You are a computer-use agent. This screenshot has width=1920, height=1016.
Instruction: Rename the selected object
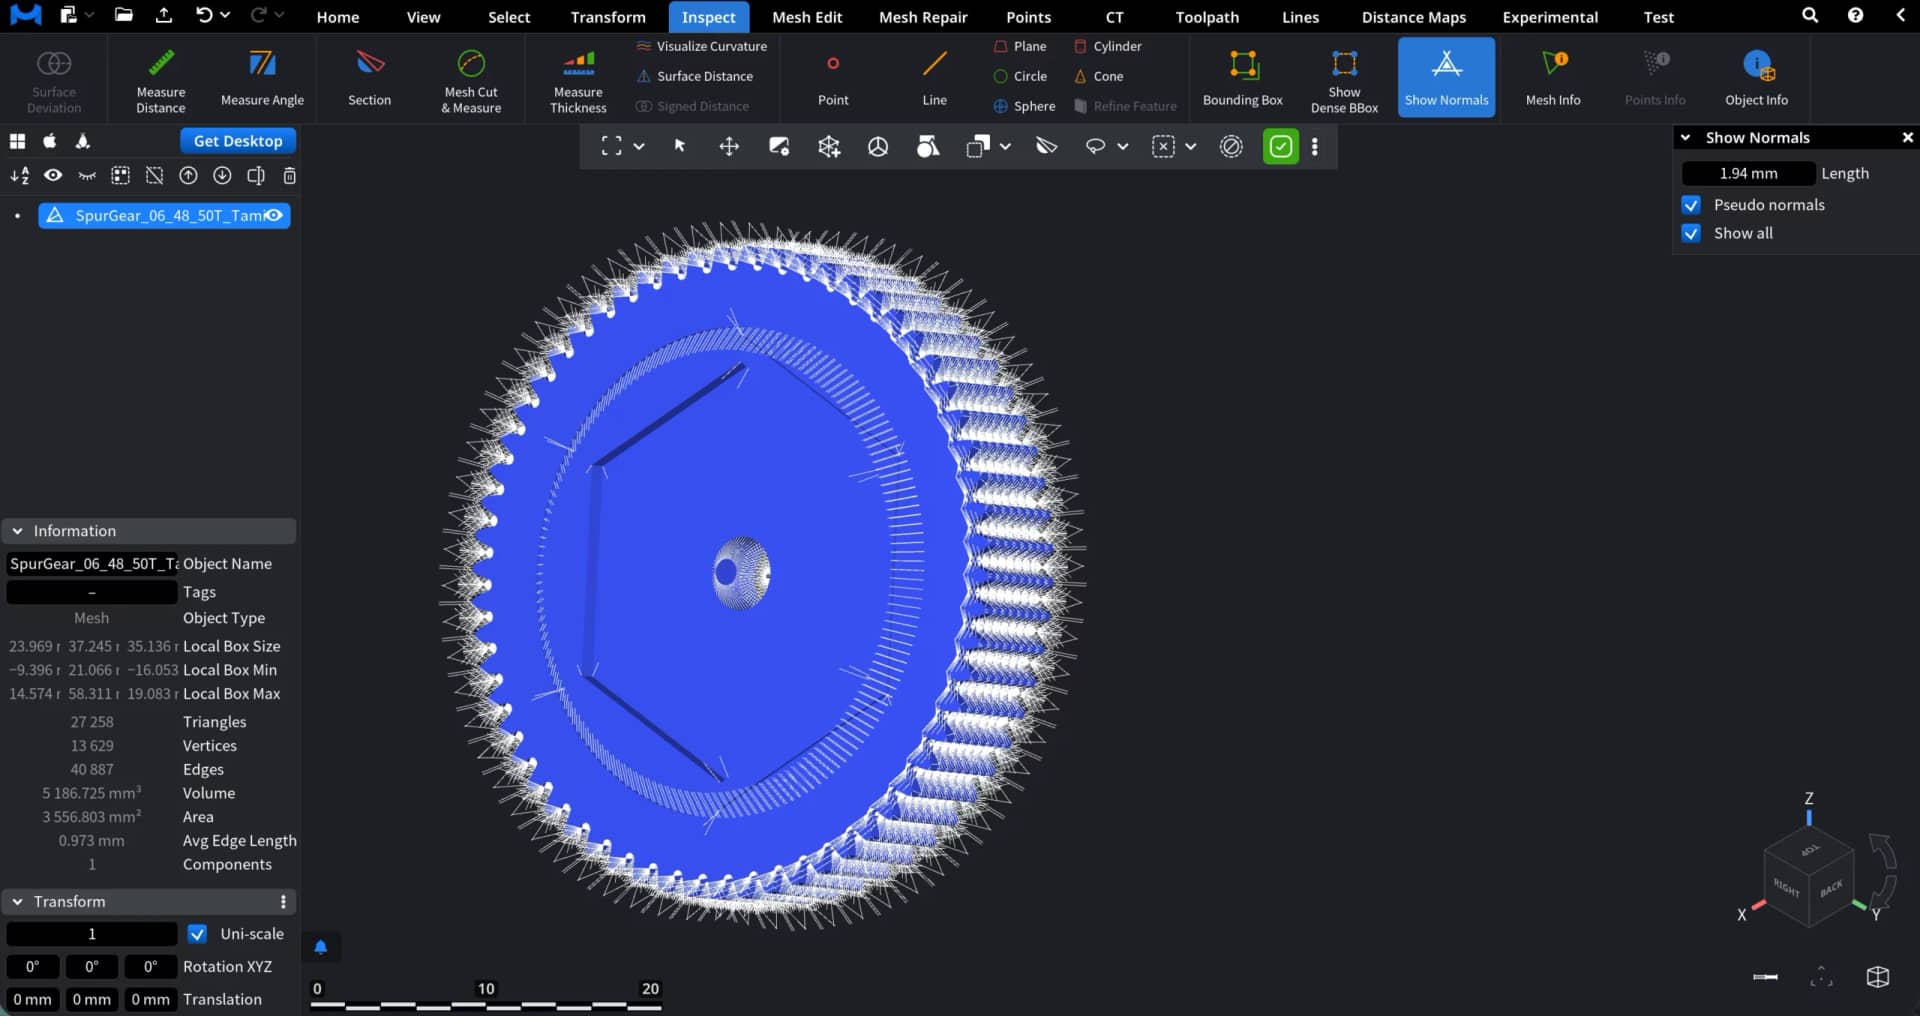256,176
